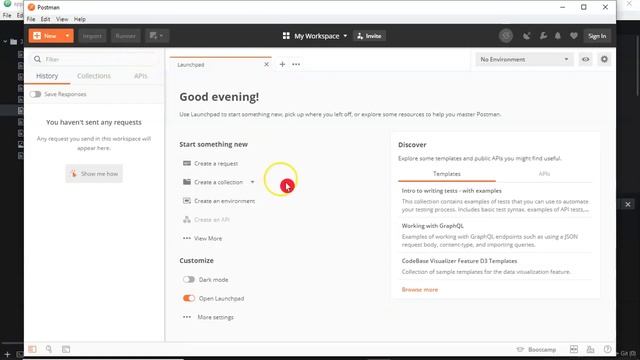Add a new tab with plus icon
Viewport: 640px width, 360px height.
coord(282,64)
